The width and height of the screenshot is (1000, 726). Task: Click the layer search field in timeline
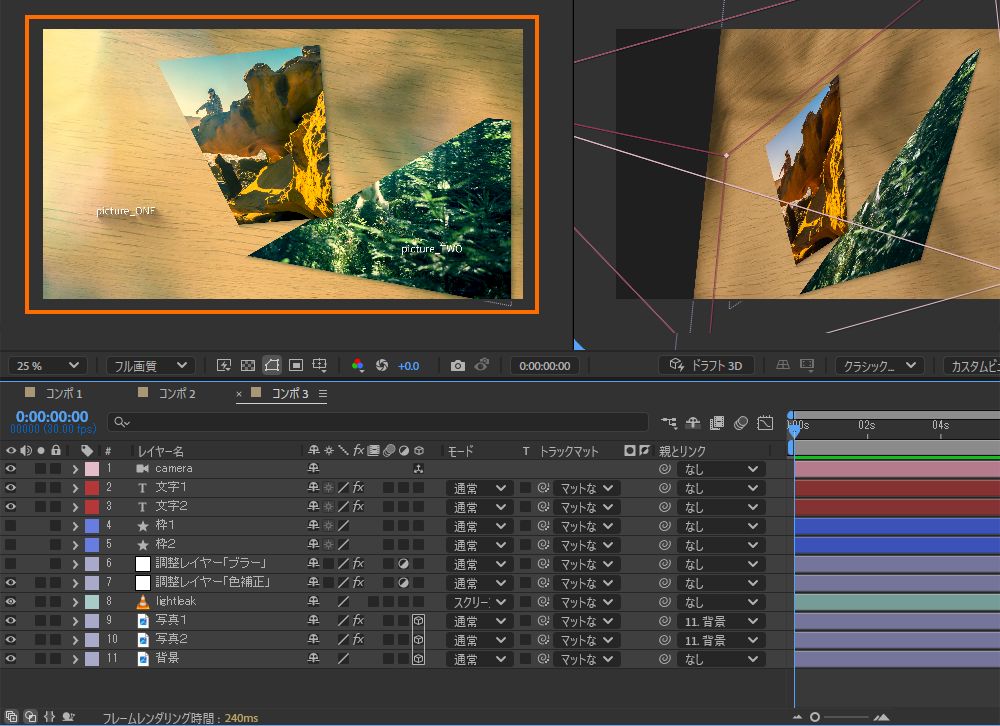click(380, 423)
